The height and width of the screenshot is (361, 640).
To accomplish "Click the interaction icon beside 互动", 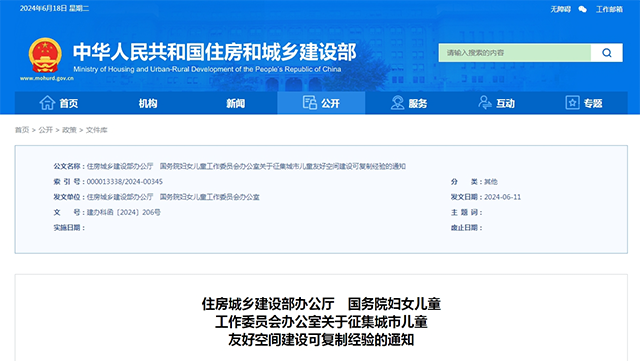I will point(485,103).
